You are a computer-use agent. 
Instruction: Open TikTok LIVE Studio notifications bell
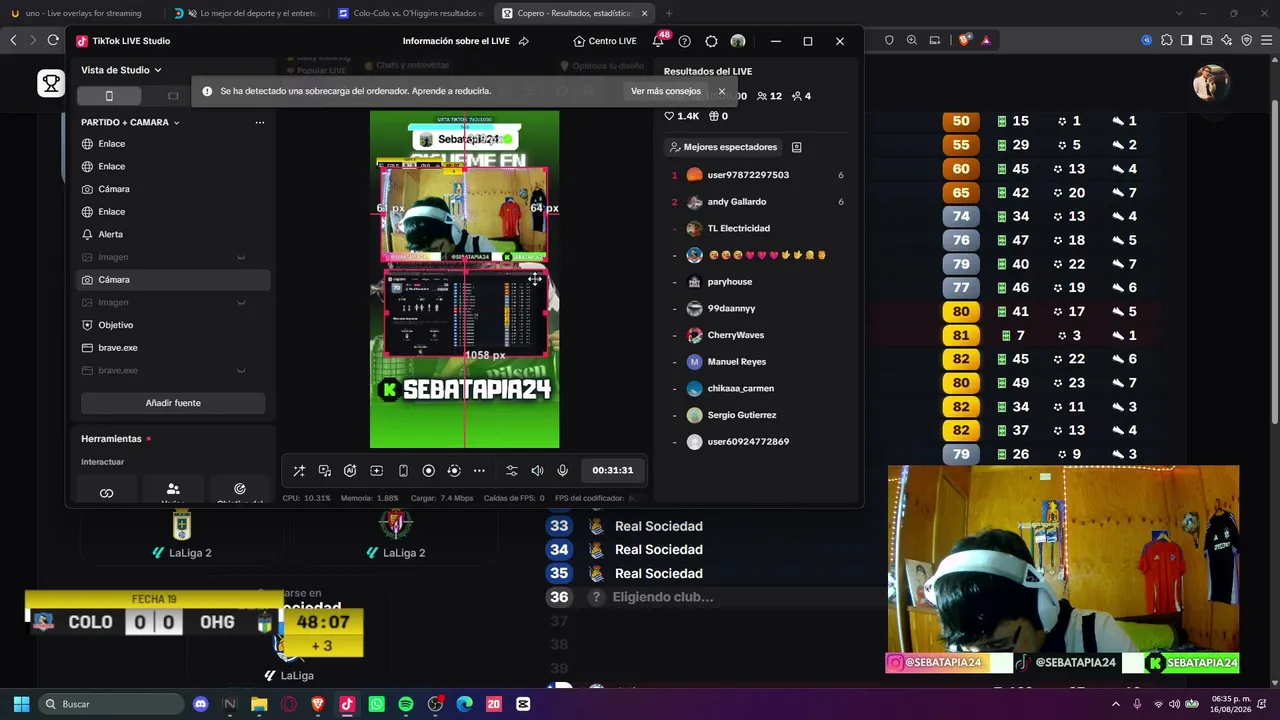click(658, 41)
